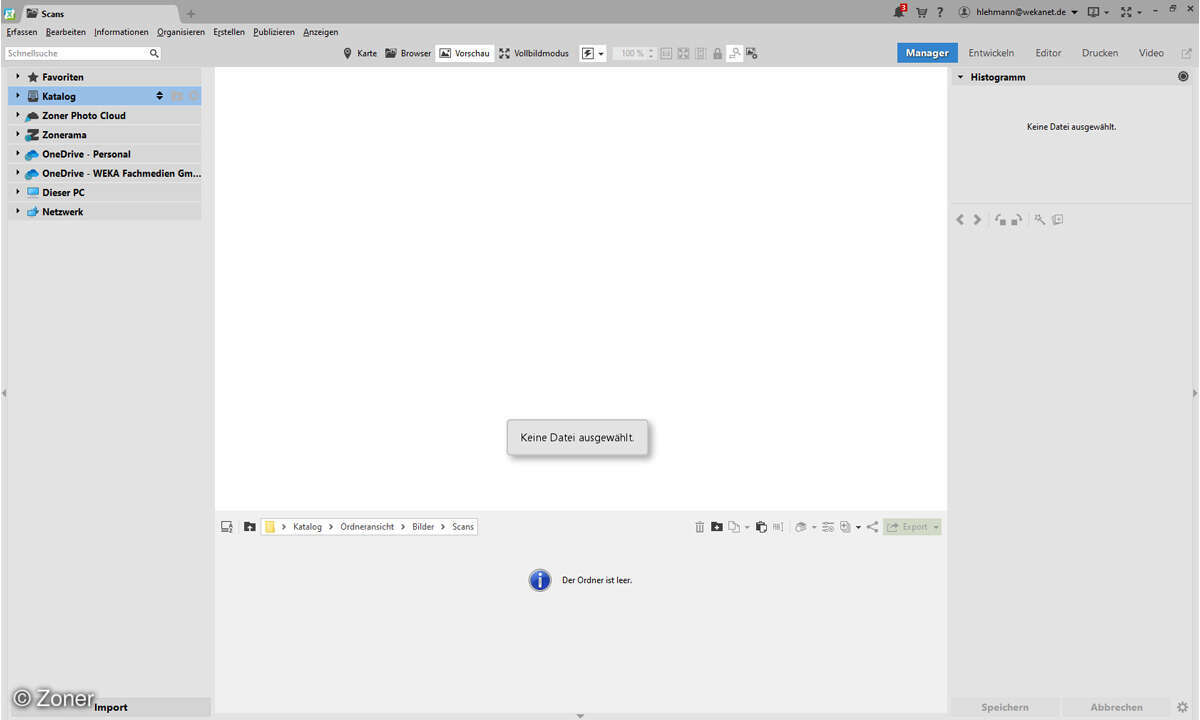1200x720 pixels.
Task: Open the Publizieren menu
Action: pos(274,32)
